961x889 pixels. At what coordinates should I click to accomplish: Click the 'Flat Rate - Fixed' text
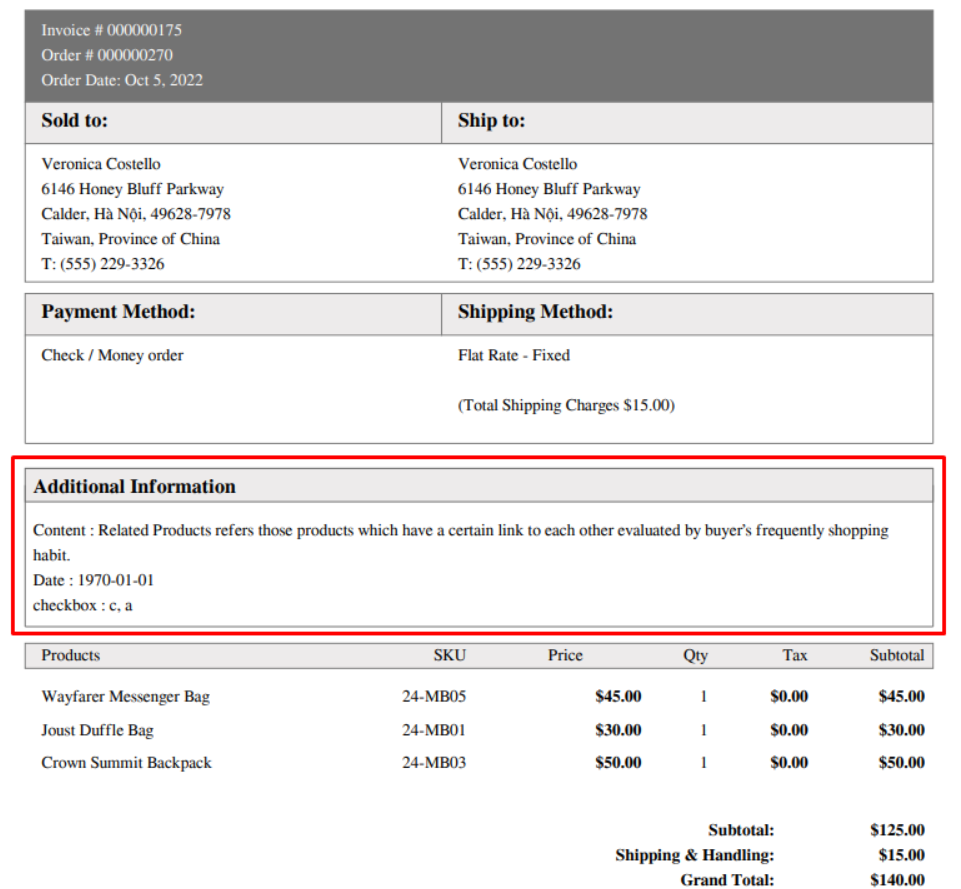tap(514, 355)
